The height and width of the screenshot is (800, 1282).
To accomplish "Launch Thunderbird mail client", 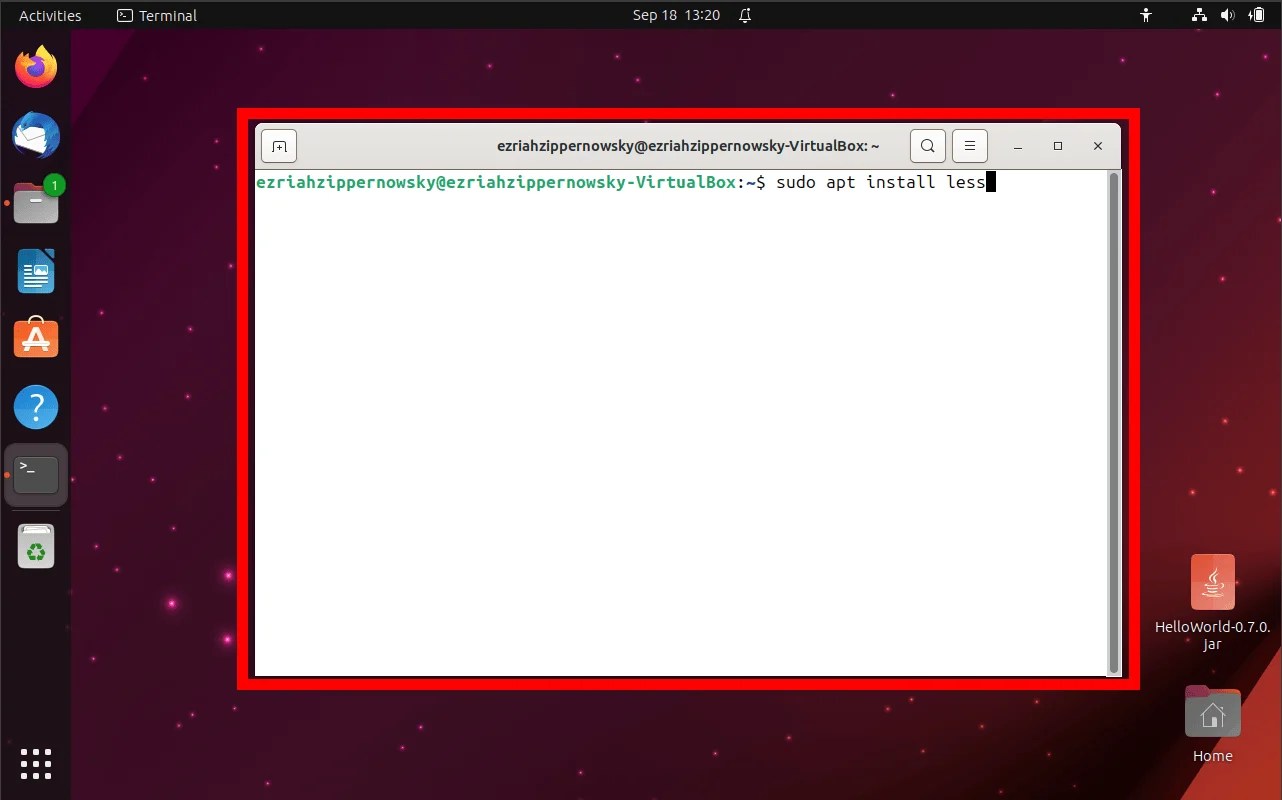I will click(36, 135).
